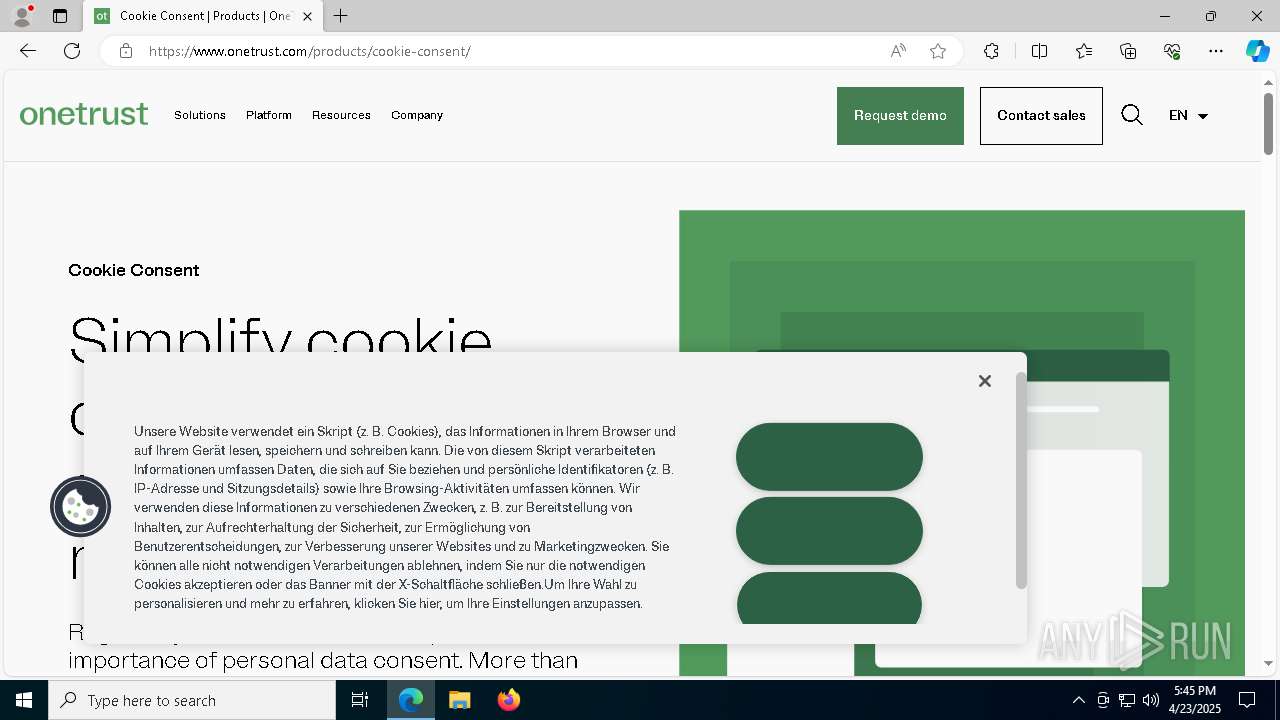Open the Resources menu

coord(341,115)
